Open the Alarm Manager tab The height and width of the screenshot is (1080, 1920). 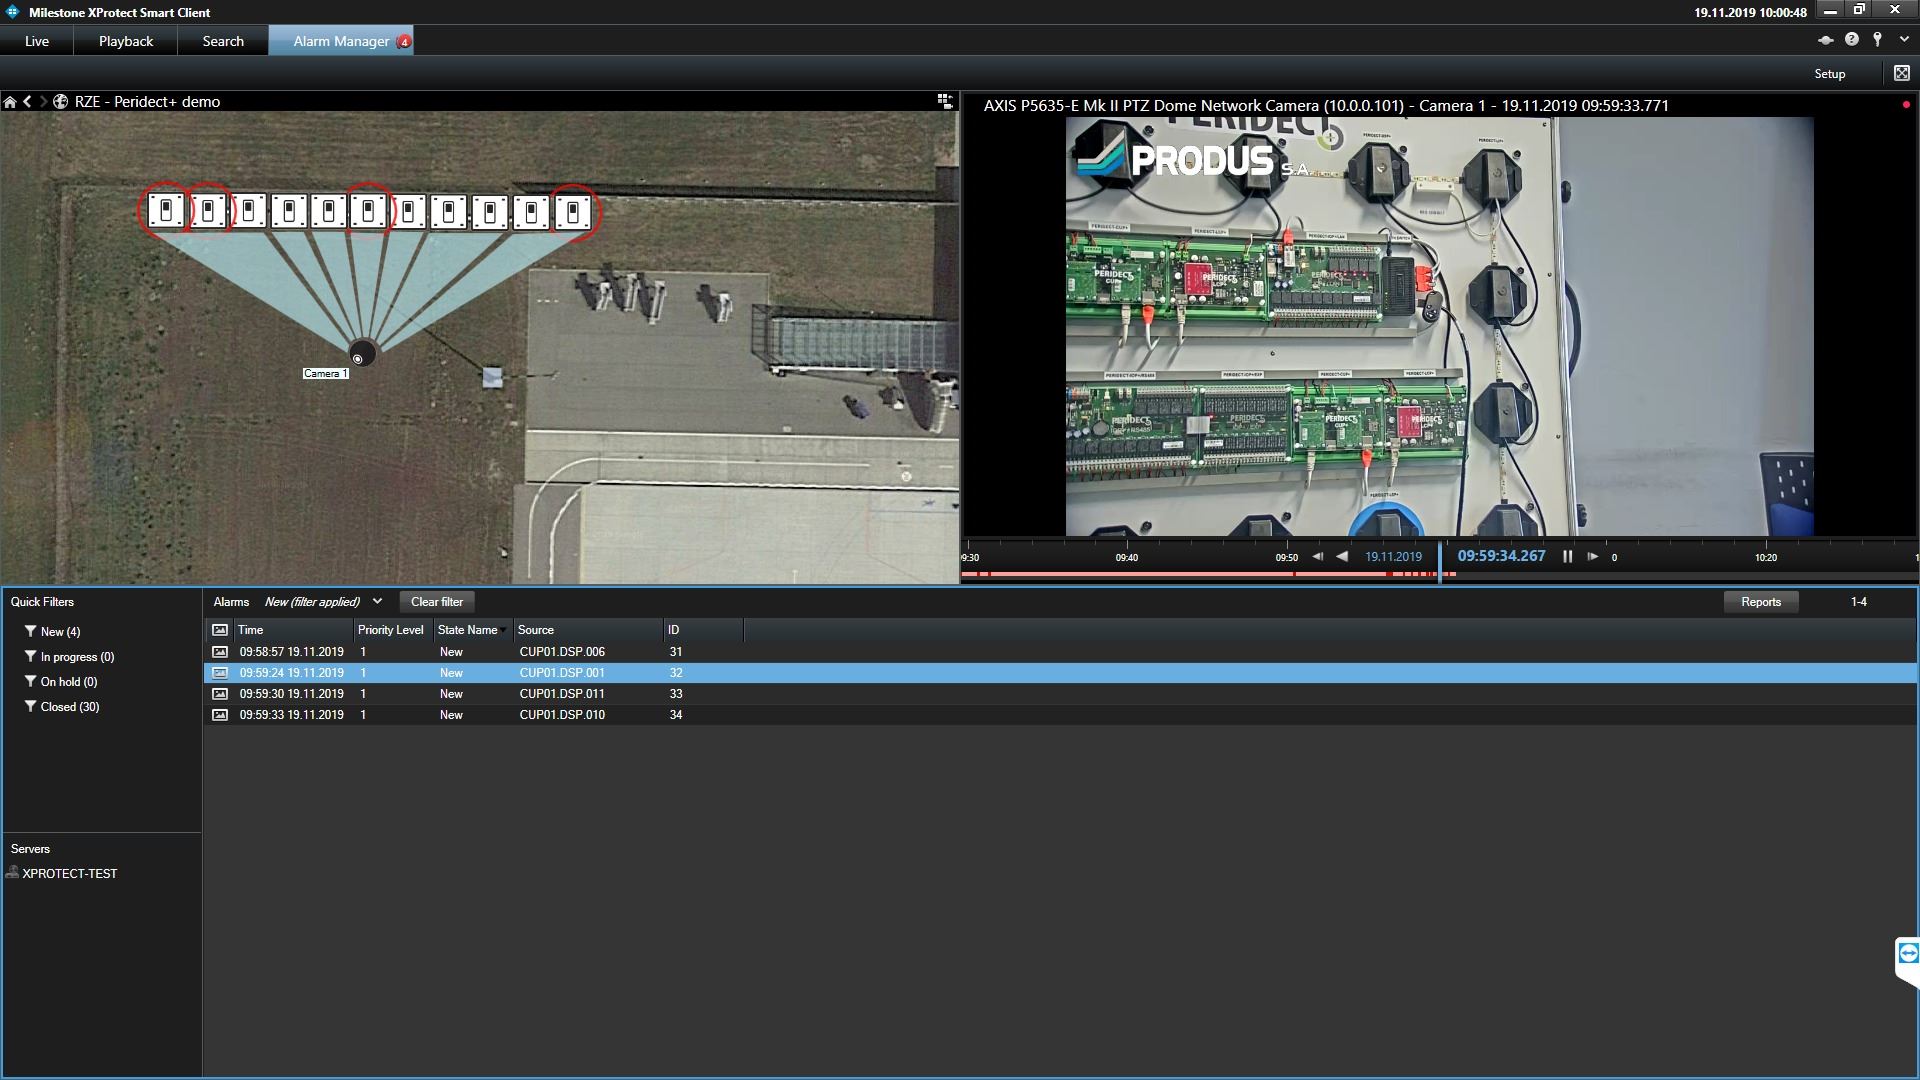[341, 41]
